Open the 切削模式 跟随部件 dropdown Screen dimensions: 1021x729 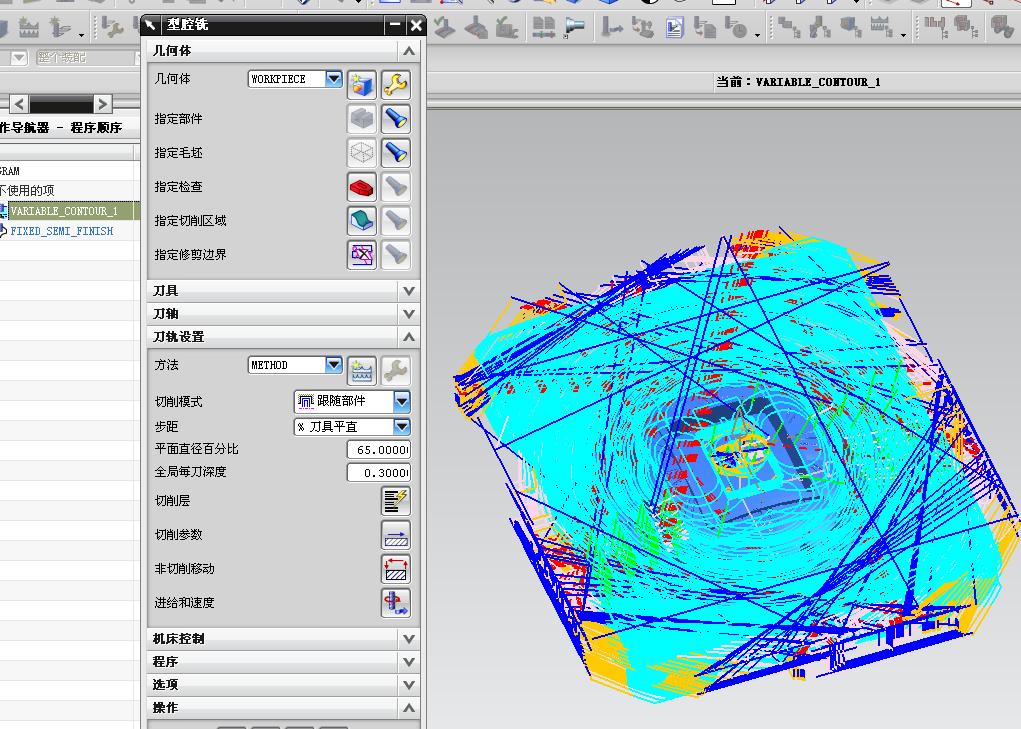(402, 402)
